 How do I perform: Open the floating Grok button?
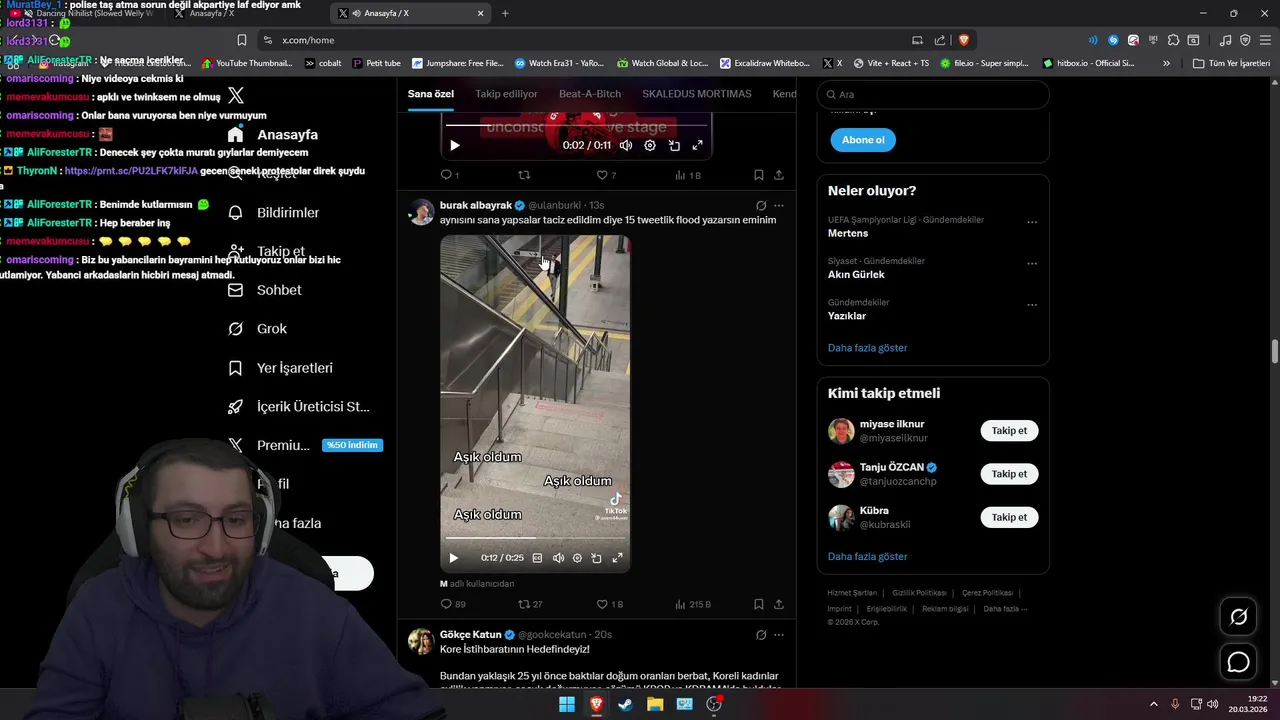(1238, 617)
